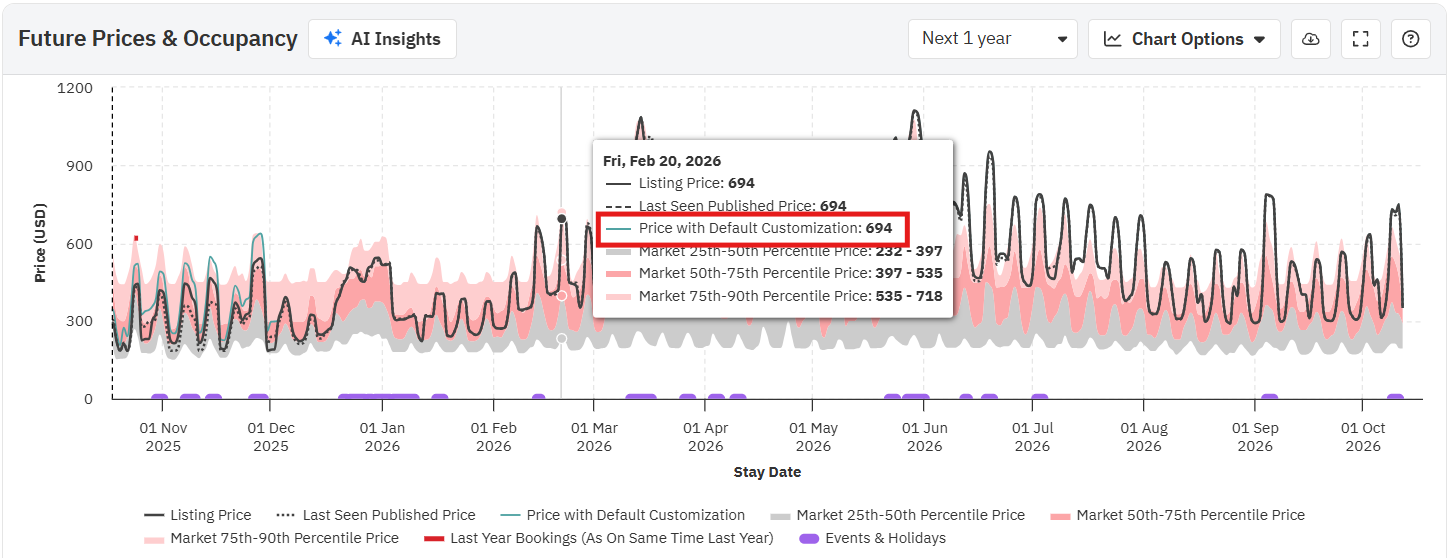1451x558 pixels.
Task: Toggle Listing Price series in legend
Action: [210, 515]
